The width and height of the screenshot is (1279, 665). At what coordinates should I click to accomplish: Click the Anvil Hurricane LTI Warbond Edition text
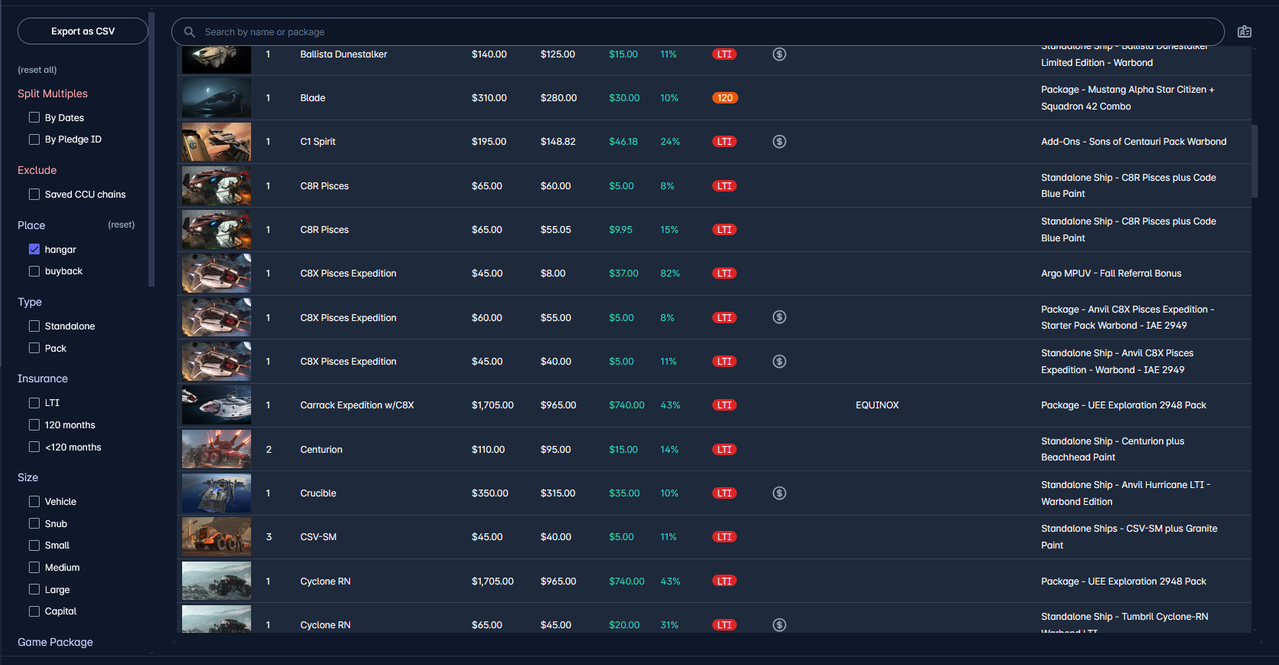1125,493
